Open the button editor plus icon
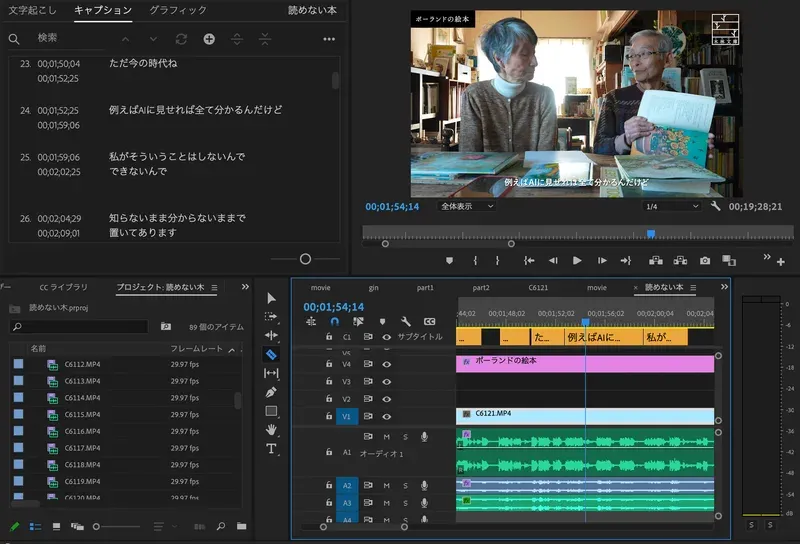The width and height of the screenshot is (800, 544). (x=781, y=262)
